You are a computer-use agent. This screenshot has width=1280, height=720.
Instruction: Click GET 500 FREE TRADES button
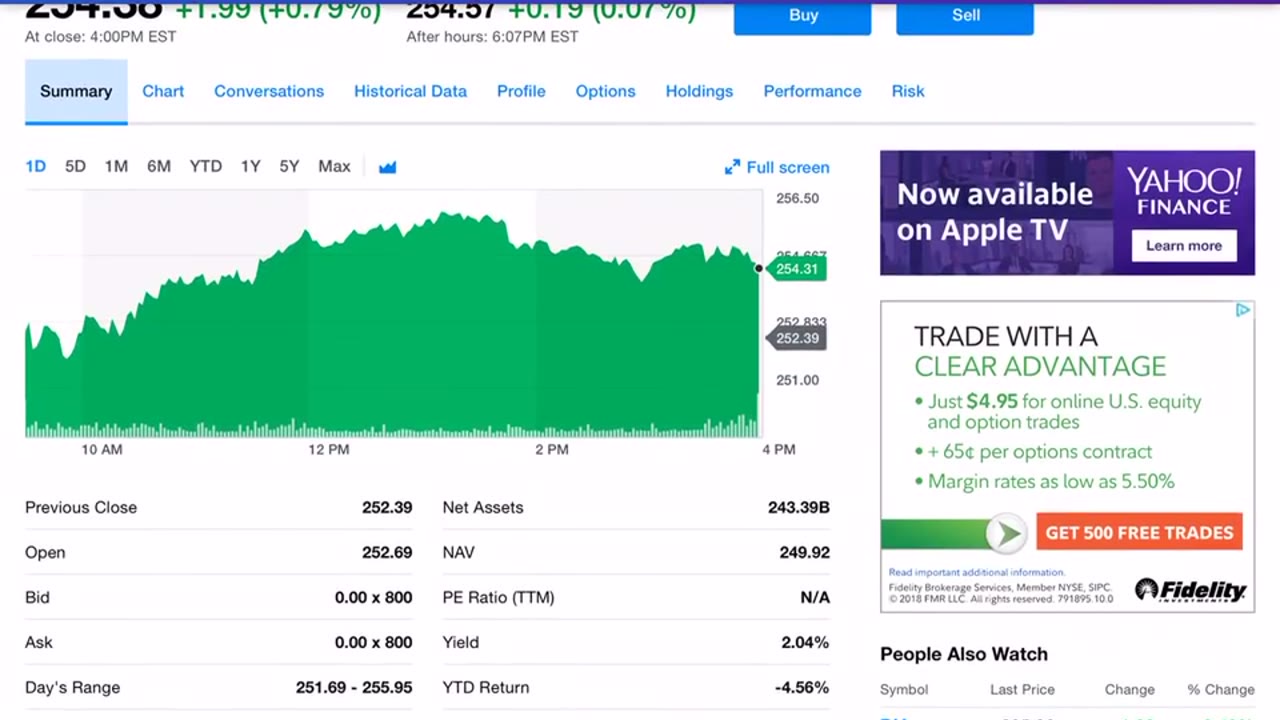[1139, 533]
